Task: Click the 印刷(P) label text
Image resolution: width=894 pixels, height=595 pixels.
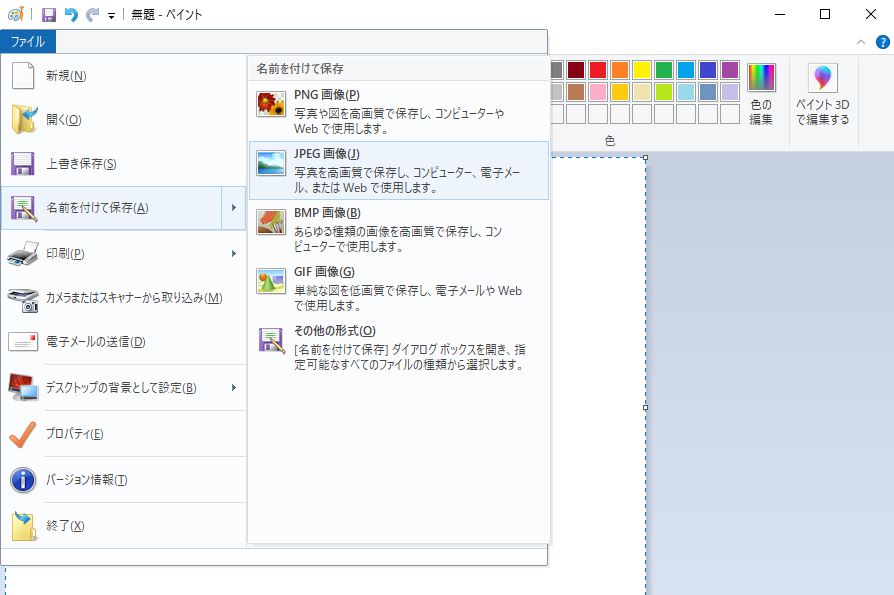Action: (65, 254)
